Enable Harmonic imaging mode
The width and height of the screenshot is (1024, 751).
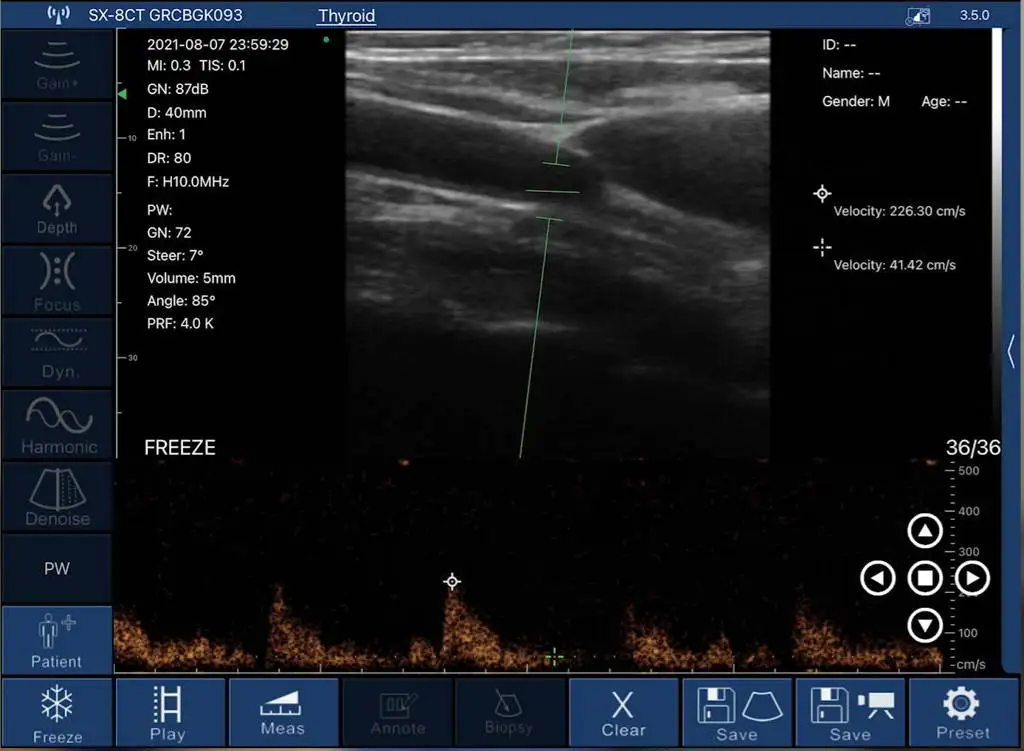tap(57, 424)
